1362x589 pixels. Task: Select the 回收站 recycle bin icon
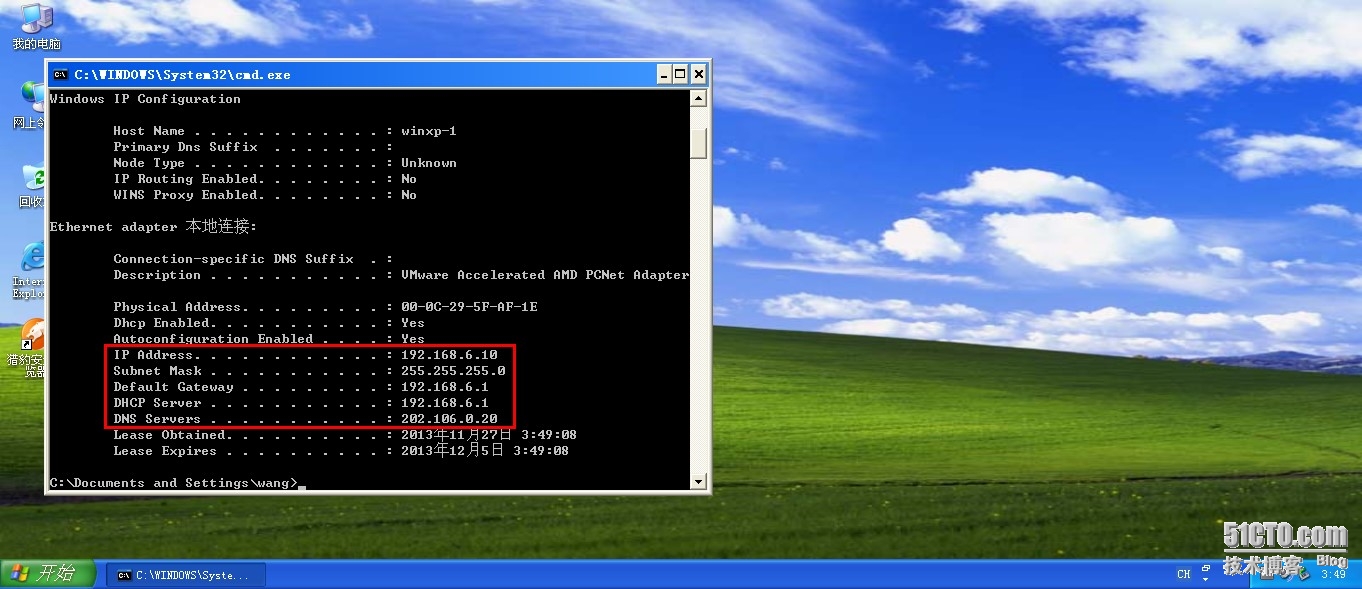point(33,185)
